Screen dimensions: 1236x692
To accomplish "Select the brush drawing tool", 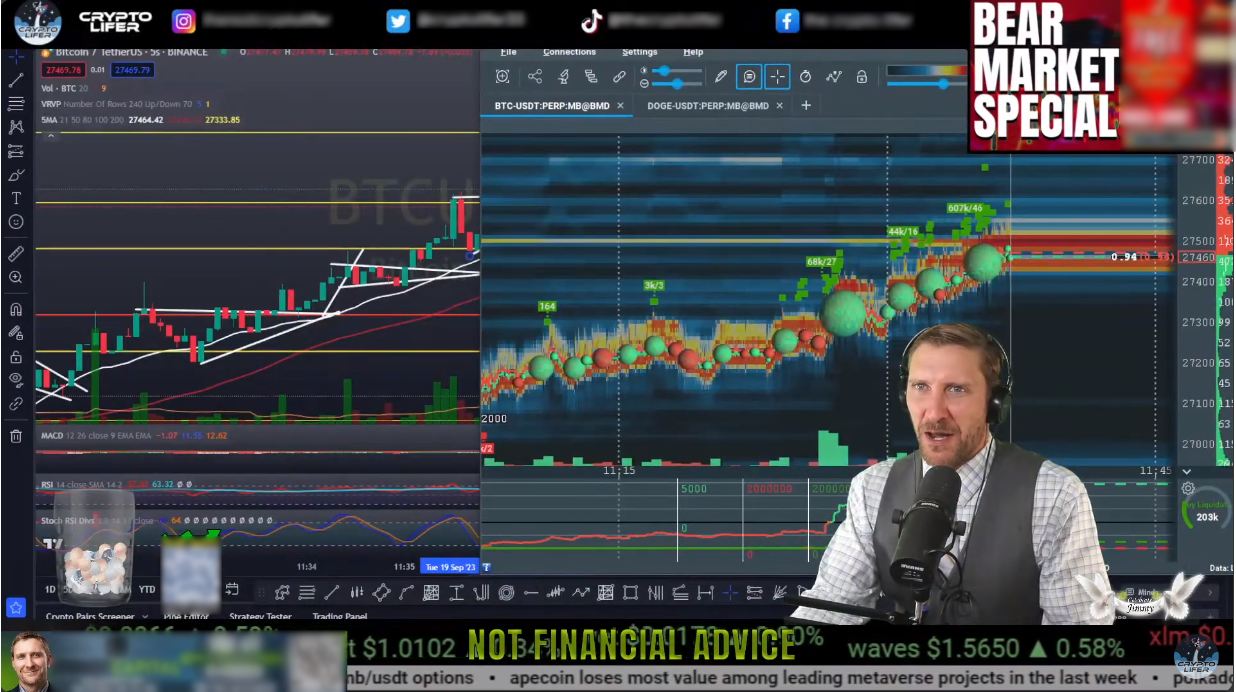I will (x=16, y=175).
